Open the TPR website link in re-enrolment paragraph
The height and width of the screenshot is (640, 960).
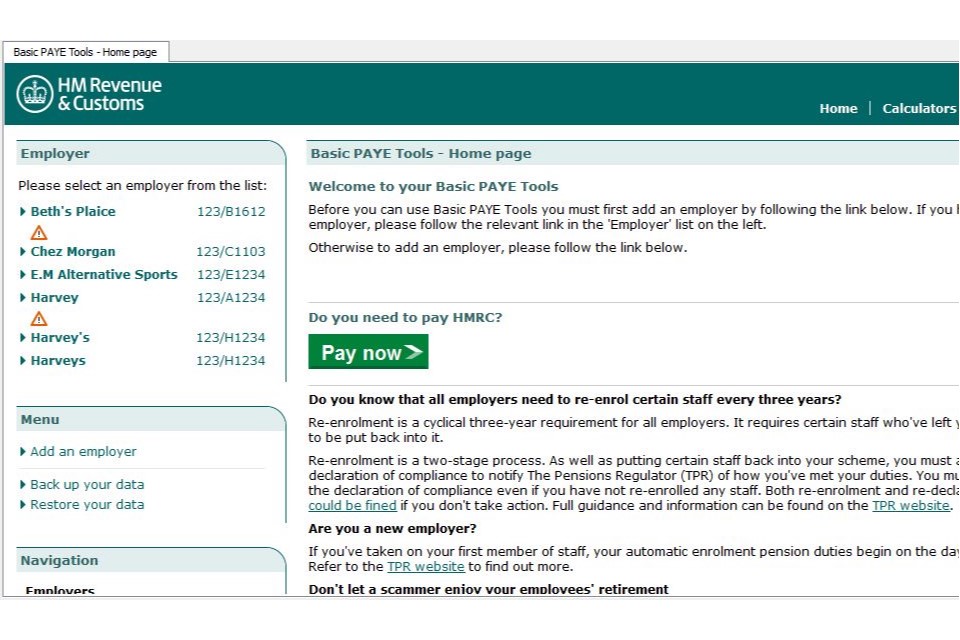pos(910,506)
